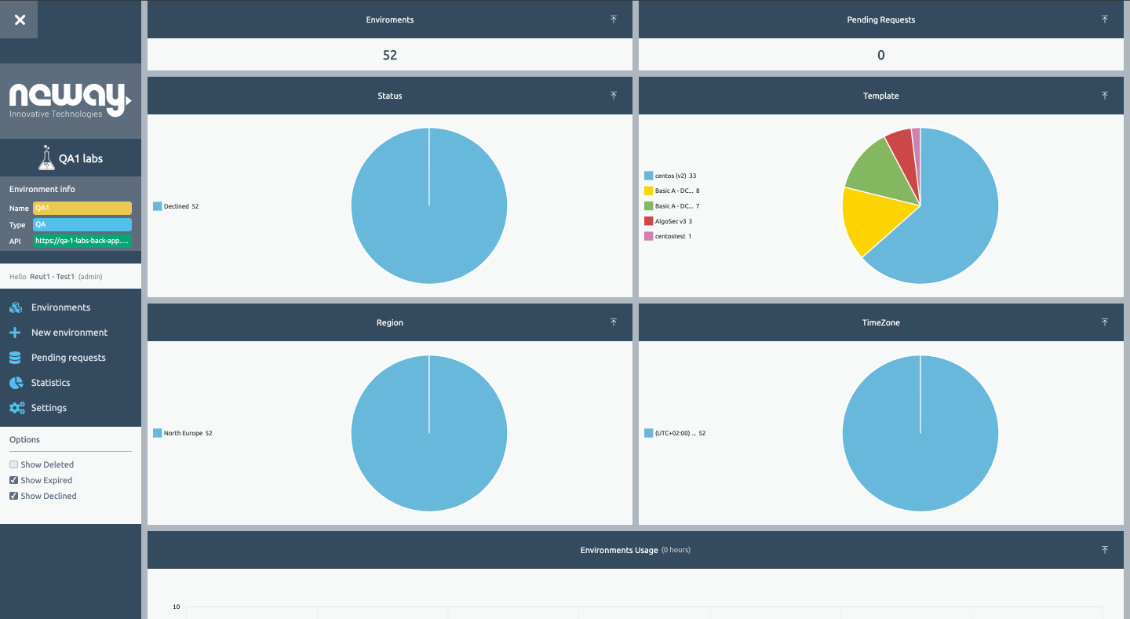The width and height of the screenshot is (1130, 619).
Task: Collapse the Status panel using its pin icon
Action: tap(613, 95)
